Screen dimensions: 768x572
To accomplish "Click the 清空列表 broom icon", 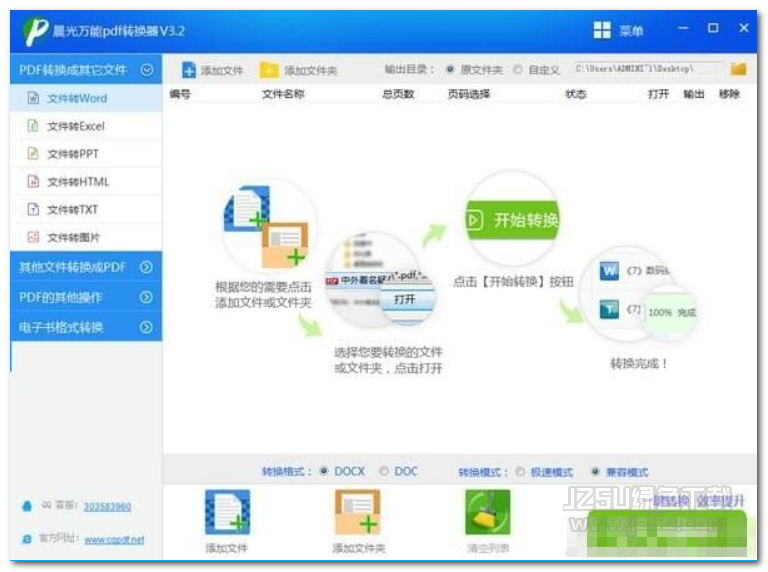I will tap(488, 512).
